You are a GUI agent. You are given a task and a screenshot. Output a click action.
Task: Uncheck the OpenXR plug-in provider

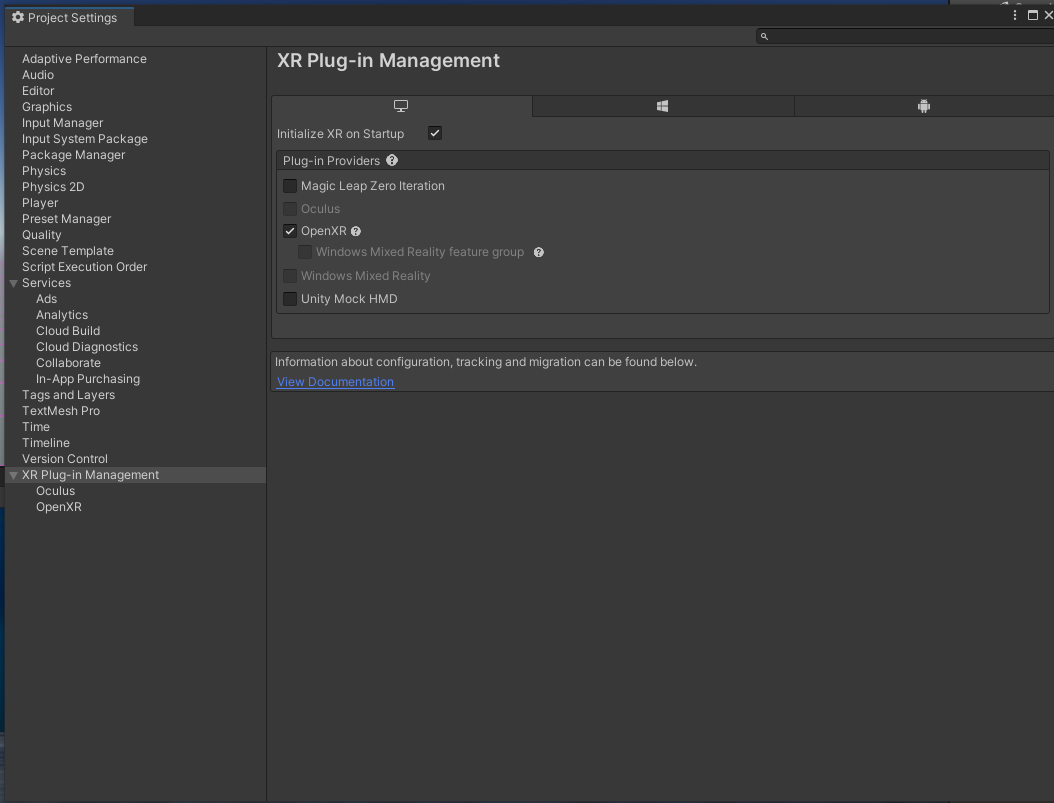click(x=290, y=231)
